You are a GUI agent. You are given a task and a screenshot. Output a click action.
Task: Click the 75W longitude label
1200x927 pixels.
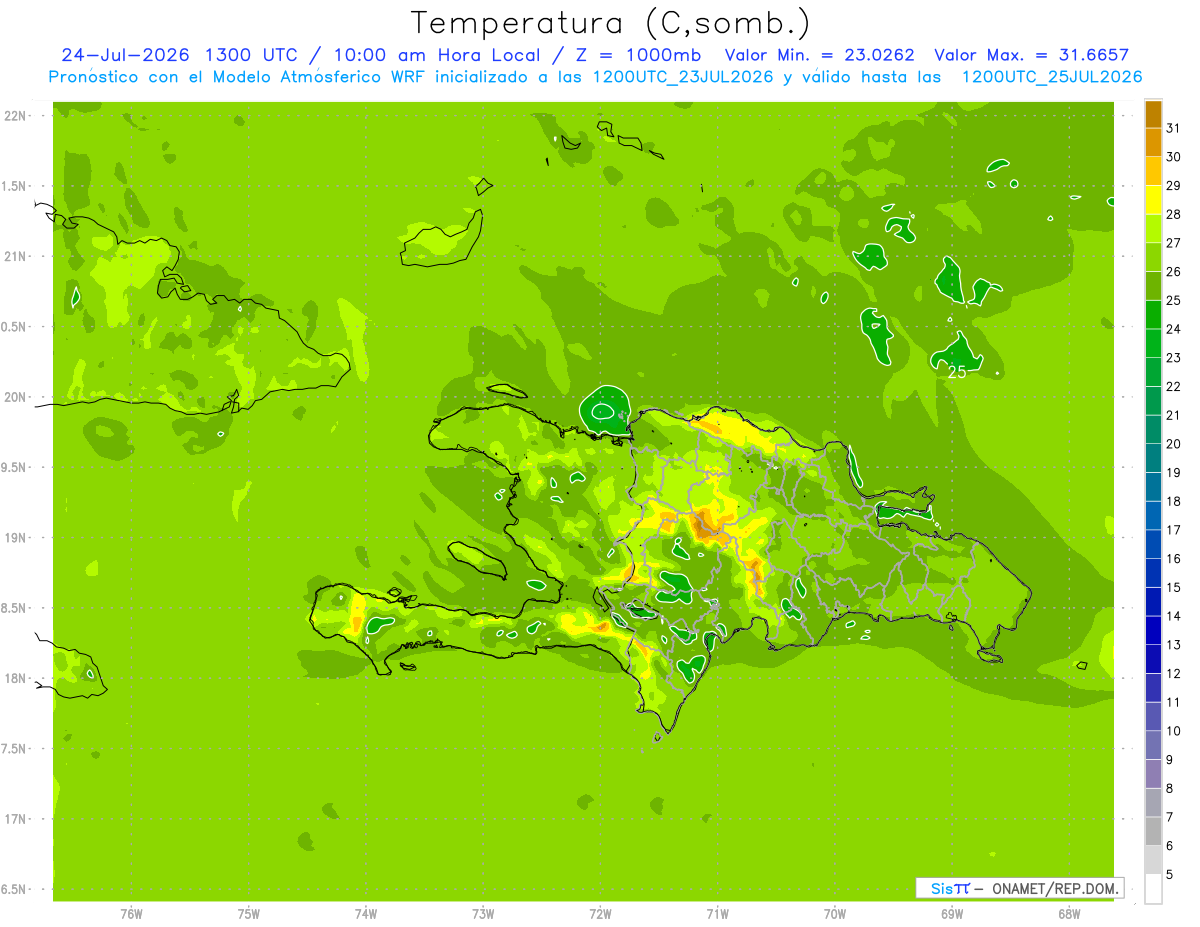pyautogui.click(x=249, y=914)
